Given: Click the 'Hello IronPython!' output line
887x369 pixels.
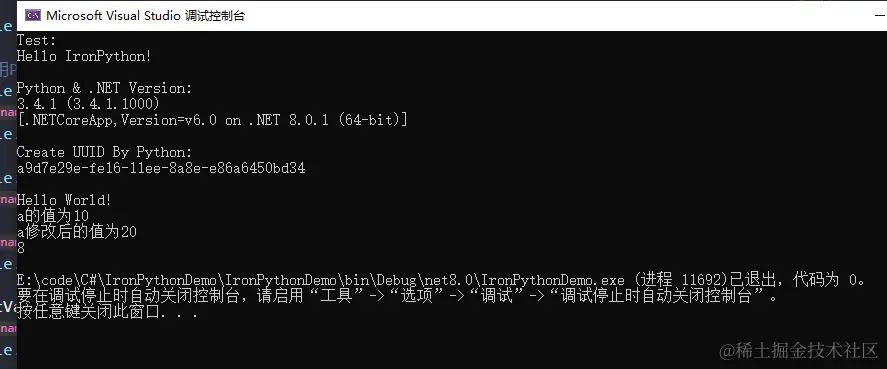Looking at the screenshot, I should click(x=84, y=56).
